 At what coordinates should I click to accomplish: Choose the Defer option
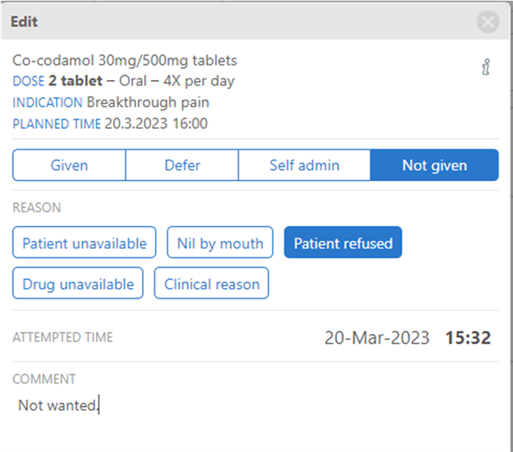point(182,165)
